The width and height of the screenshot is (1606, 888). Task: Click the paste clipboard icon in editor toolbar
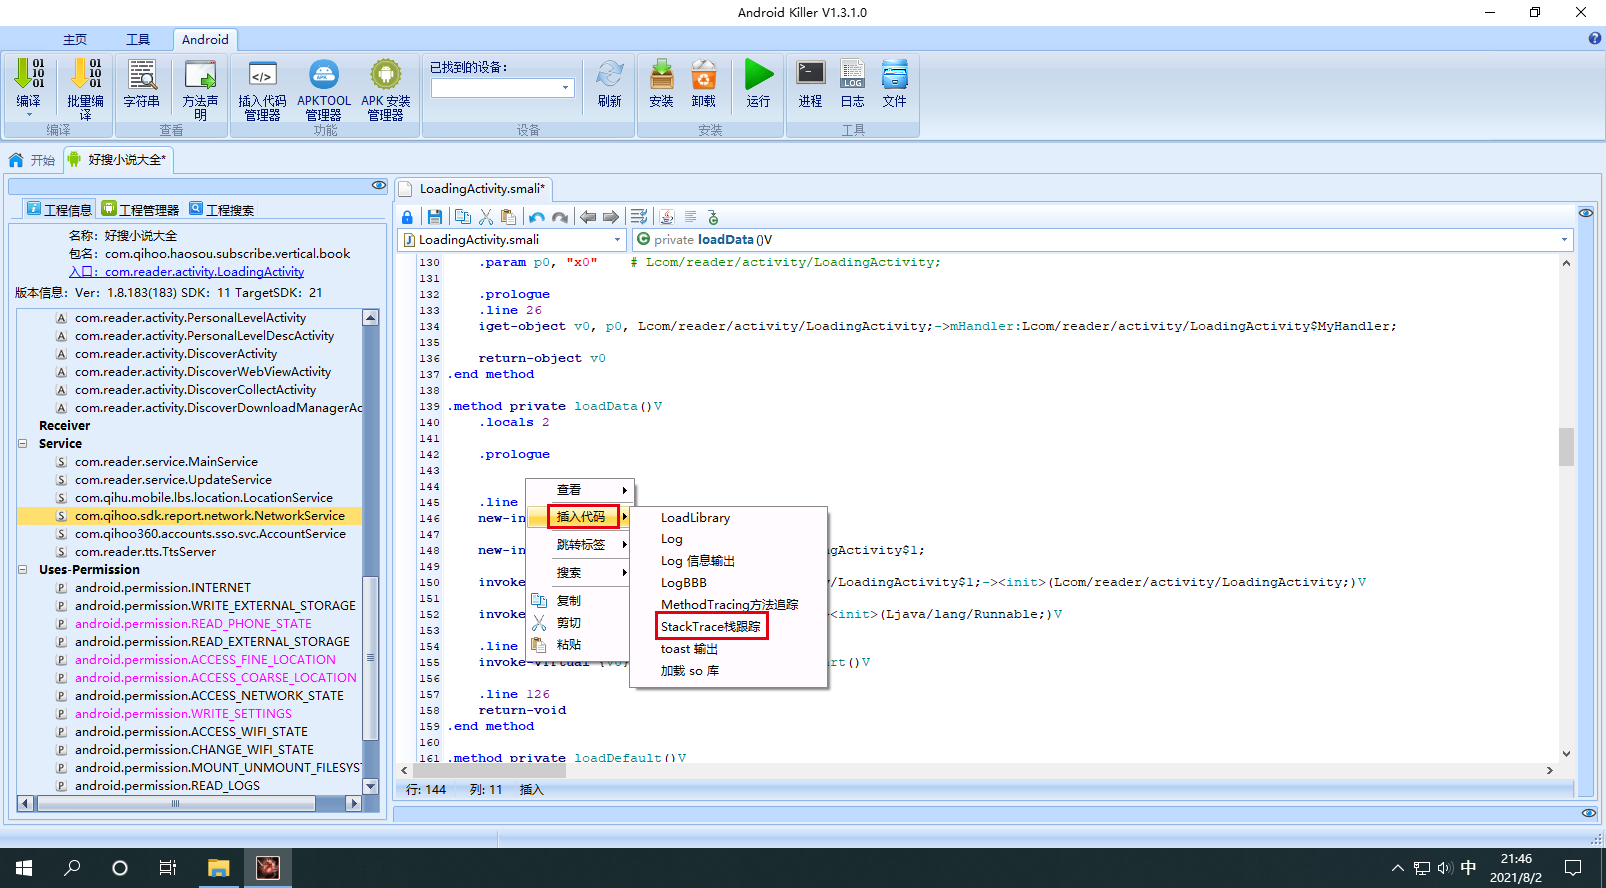[x=509, y=217]
